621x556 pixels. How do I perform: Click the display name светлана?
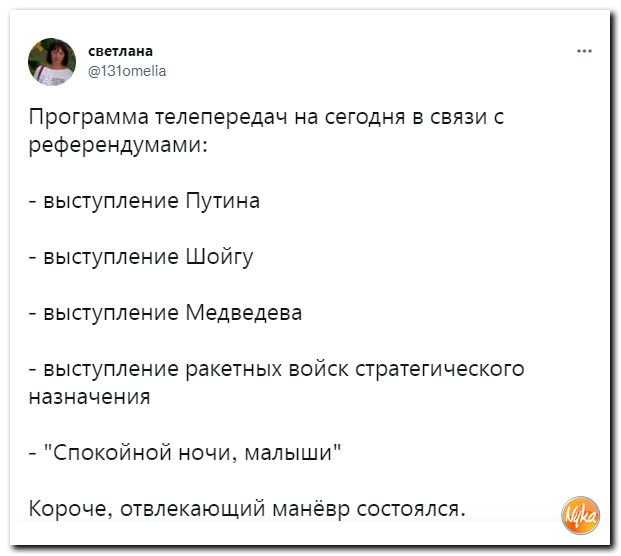point(120,51)
